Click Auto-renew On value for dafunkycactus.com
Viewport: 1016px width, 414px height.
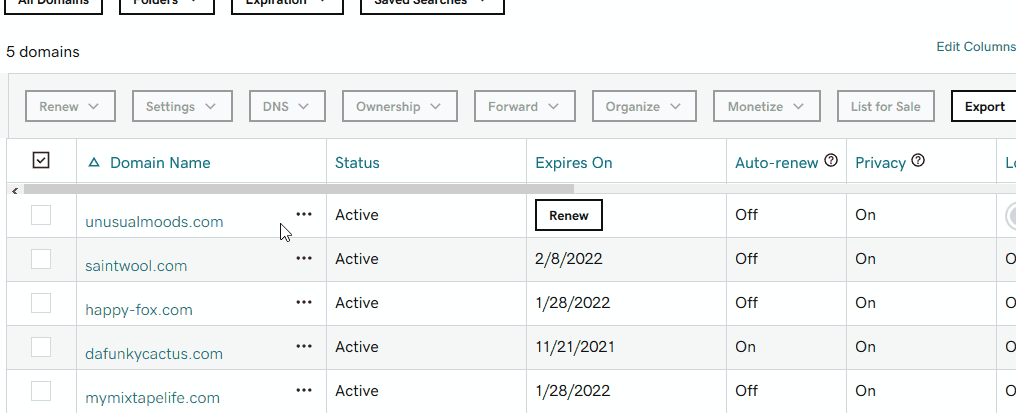tap(745, 347)
